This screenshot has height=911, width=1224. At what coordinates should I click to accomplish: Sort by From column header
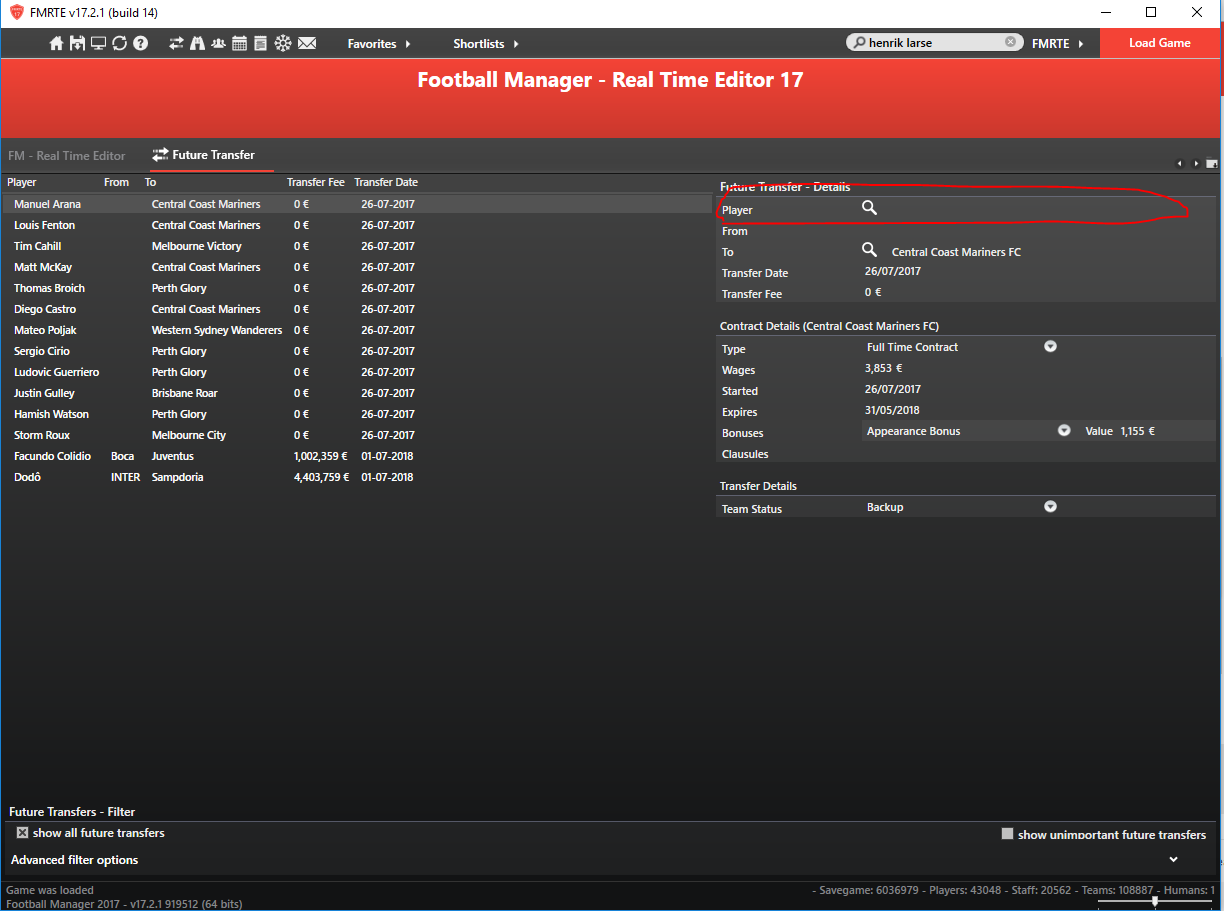coord(117,182)
